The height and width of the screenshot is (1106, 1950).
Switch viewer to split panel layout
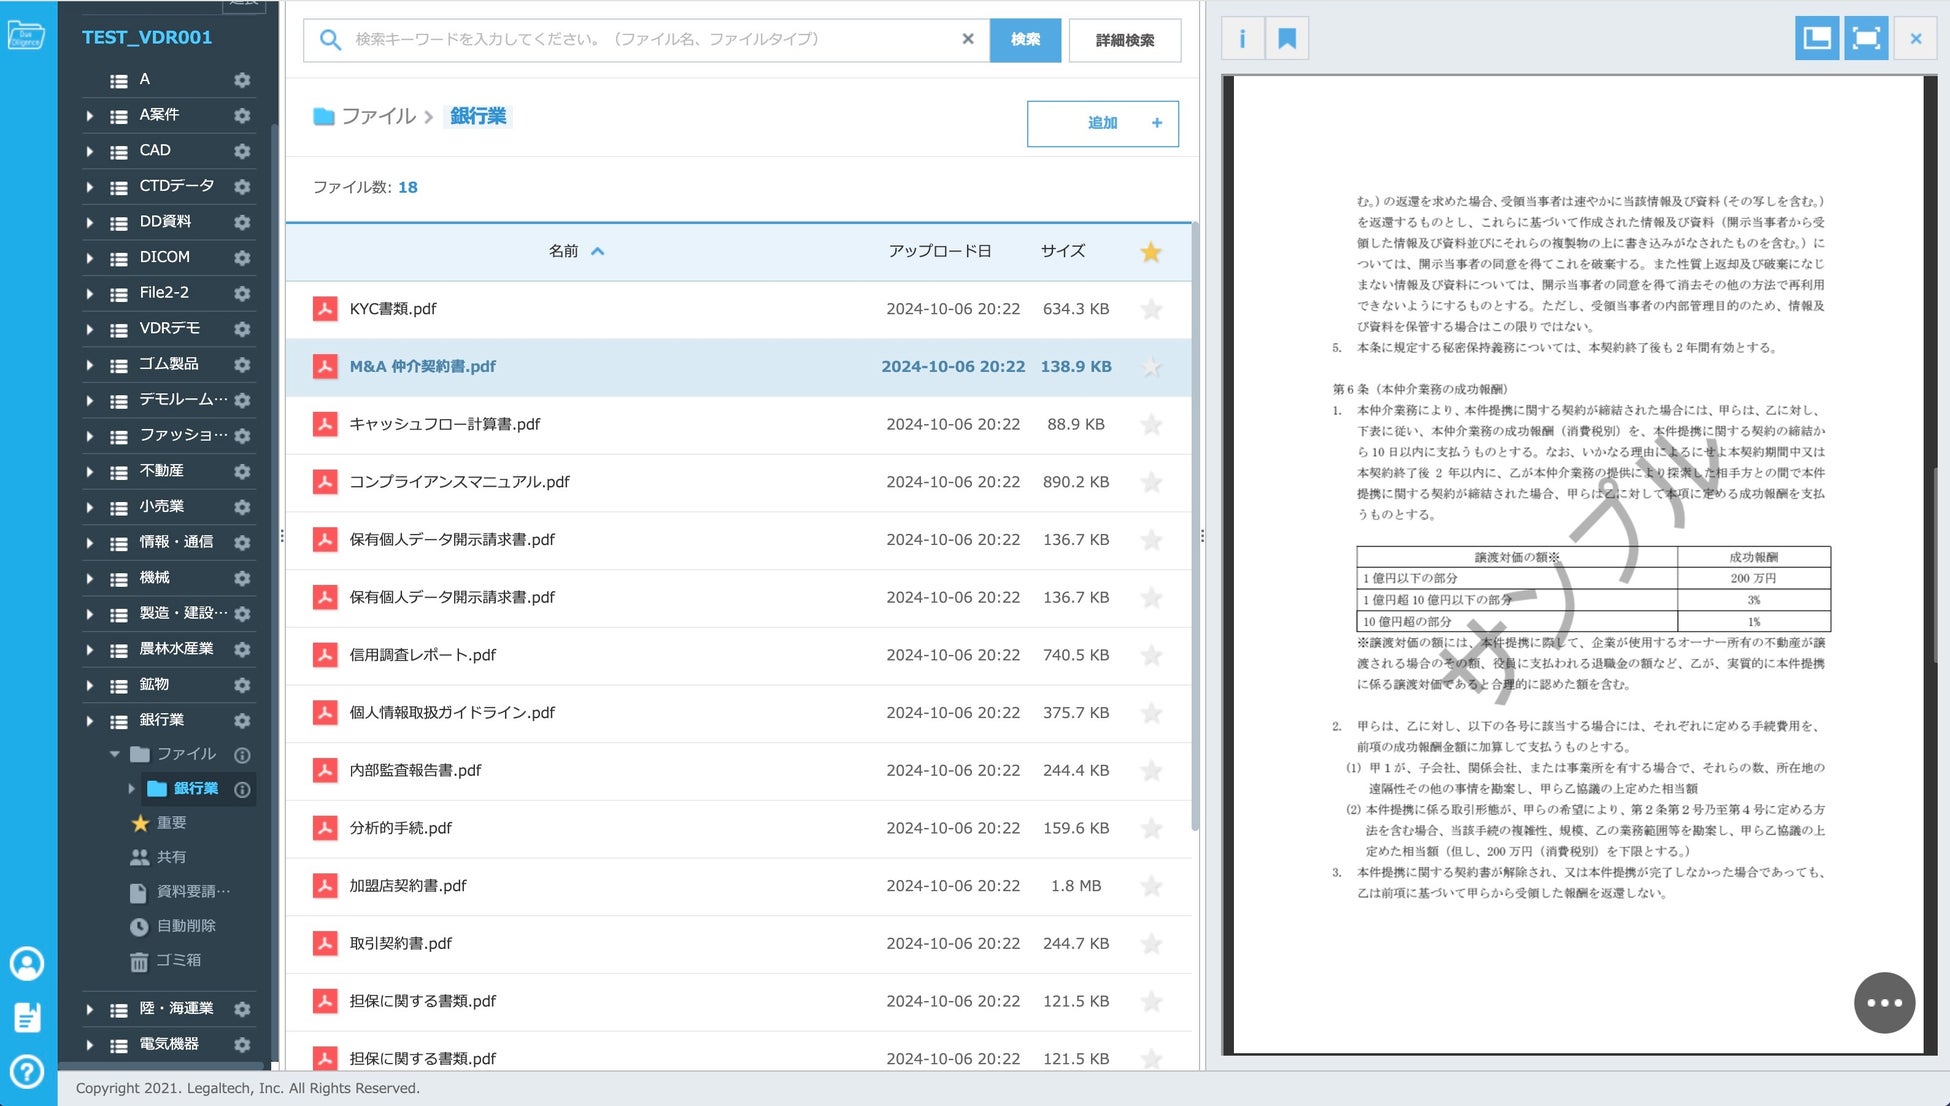[1816, 39]
